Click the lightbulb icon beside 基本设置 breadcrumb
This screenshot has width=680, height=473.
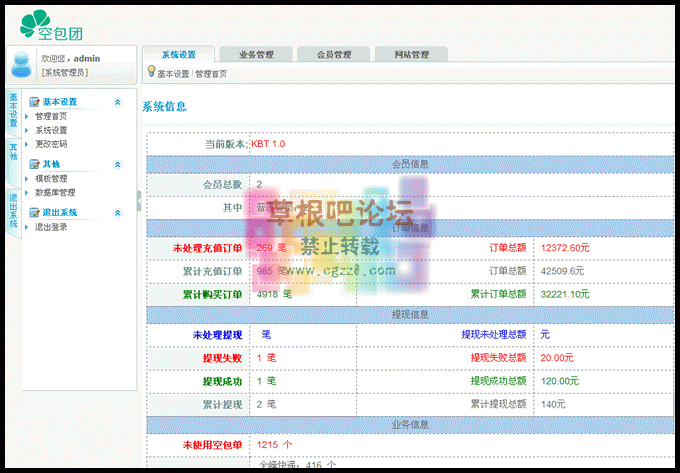click(151, 71)
